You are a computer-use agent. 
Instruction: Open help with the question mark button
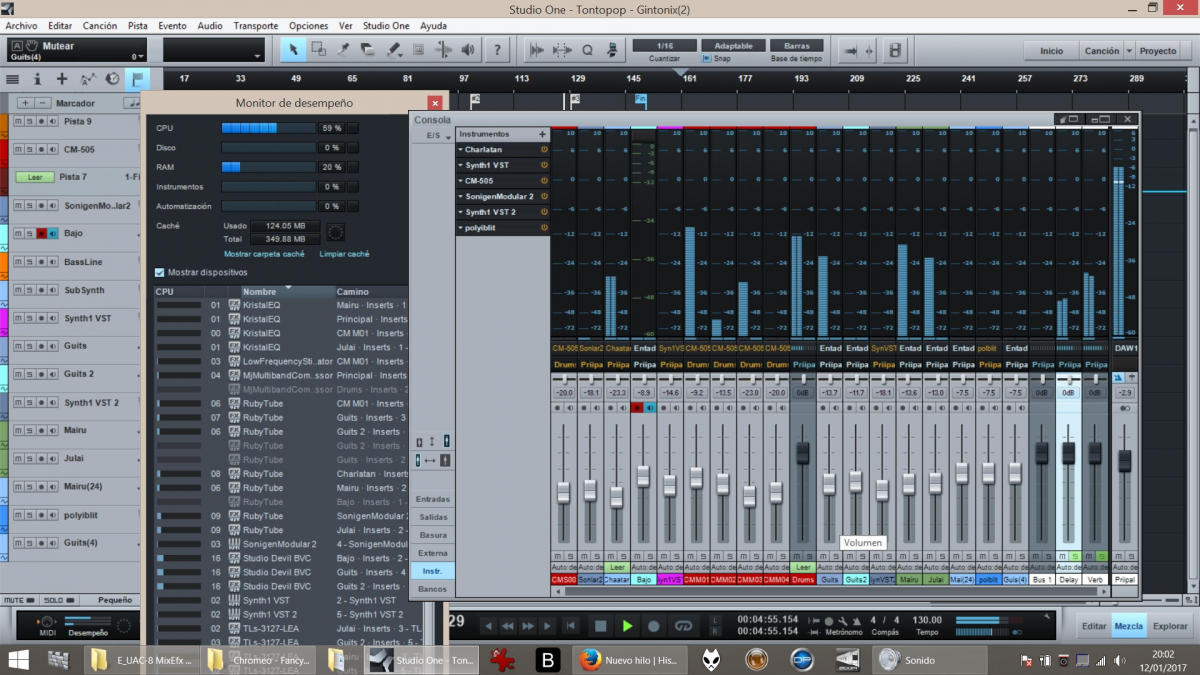(x=498, y=50)
